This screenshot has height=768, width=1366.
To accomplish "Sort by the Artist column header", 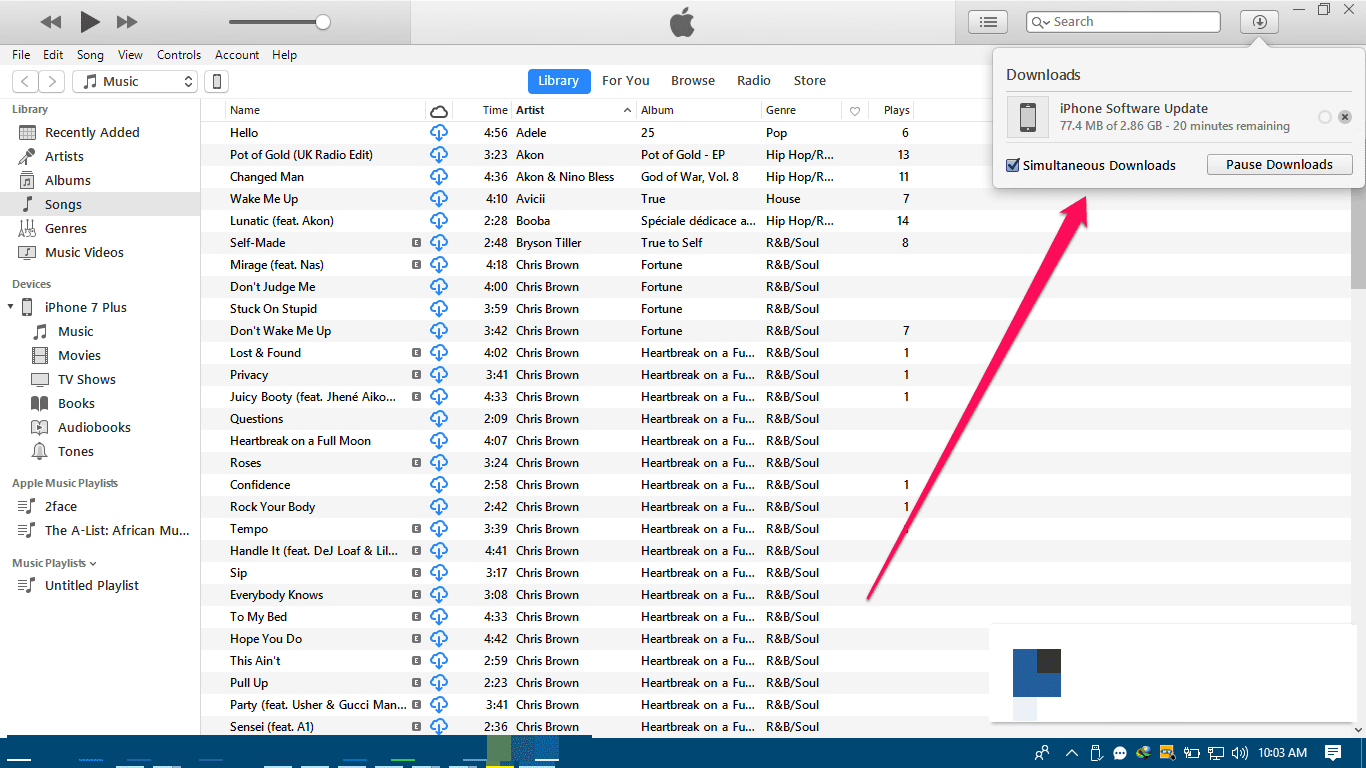I will [x=574, y=110].
